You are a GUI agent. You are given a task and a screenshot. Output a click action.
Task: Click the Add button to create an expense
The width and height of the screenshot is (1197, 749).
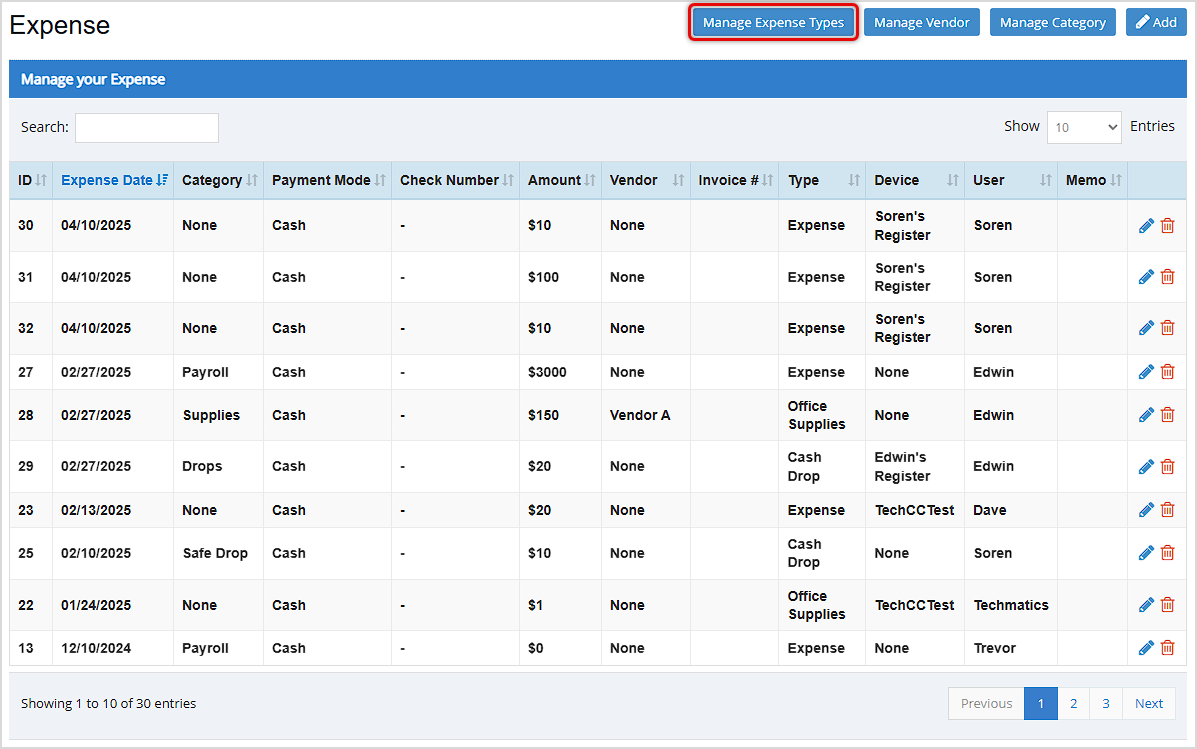pyautogui.click(x=1156, y=21)
